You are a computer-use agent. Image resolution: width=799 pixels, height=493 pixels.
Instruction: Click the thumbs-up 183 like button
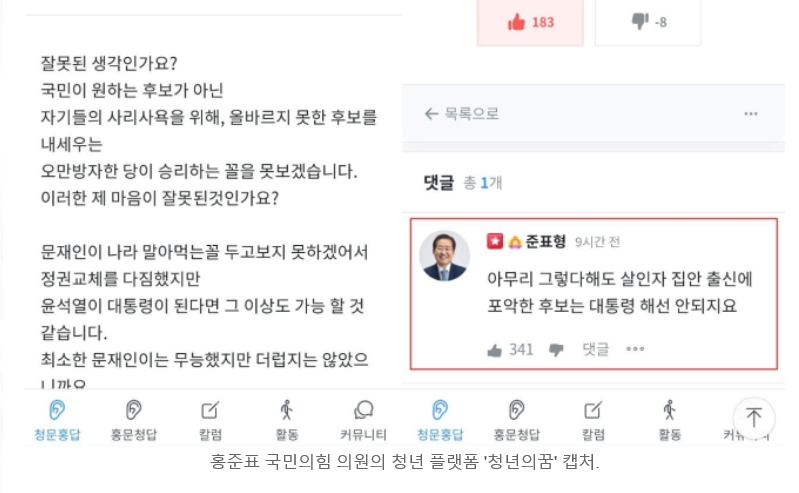pyautogui.click(x=530, y=22)
